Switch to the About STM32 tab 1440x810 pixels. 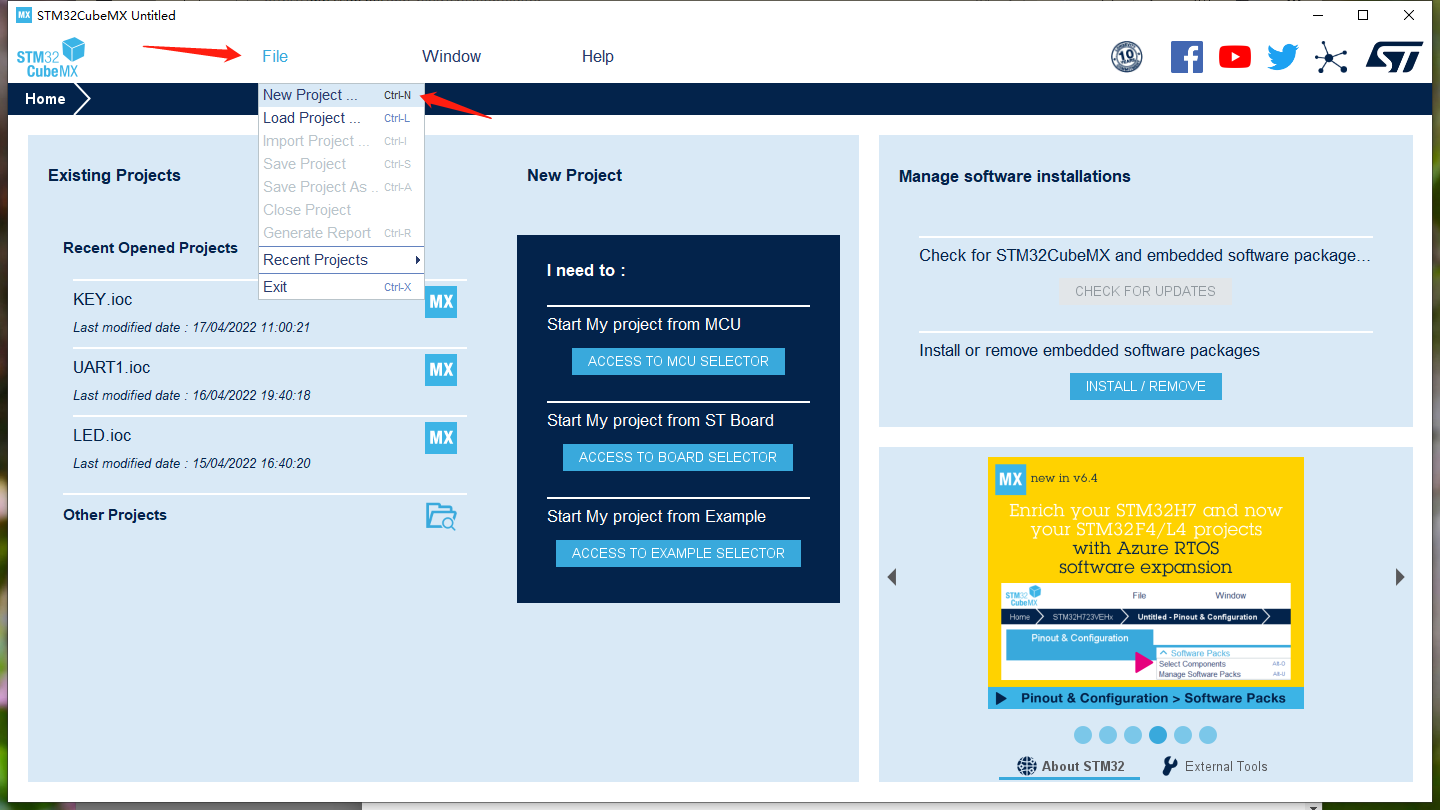pyautogui.click(x=1070, y=766)
